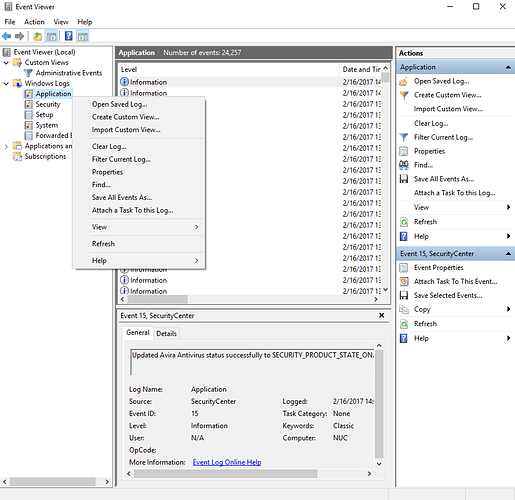Click the Back arrow toolbar icon
This screenshot has height=500, width=515.
coord(6,36)
